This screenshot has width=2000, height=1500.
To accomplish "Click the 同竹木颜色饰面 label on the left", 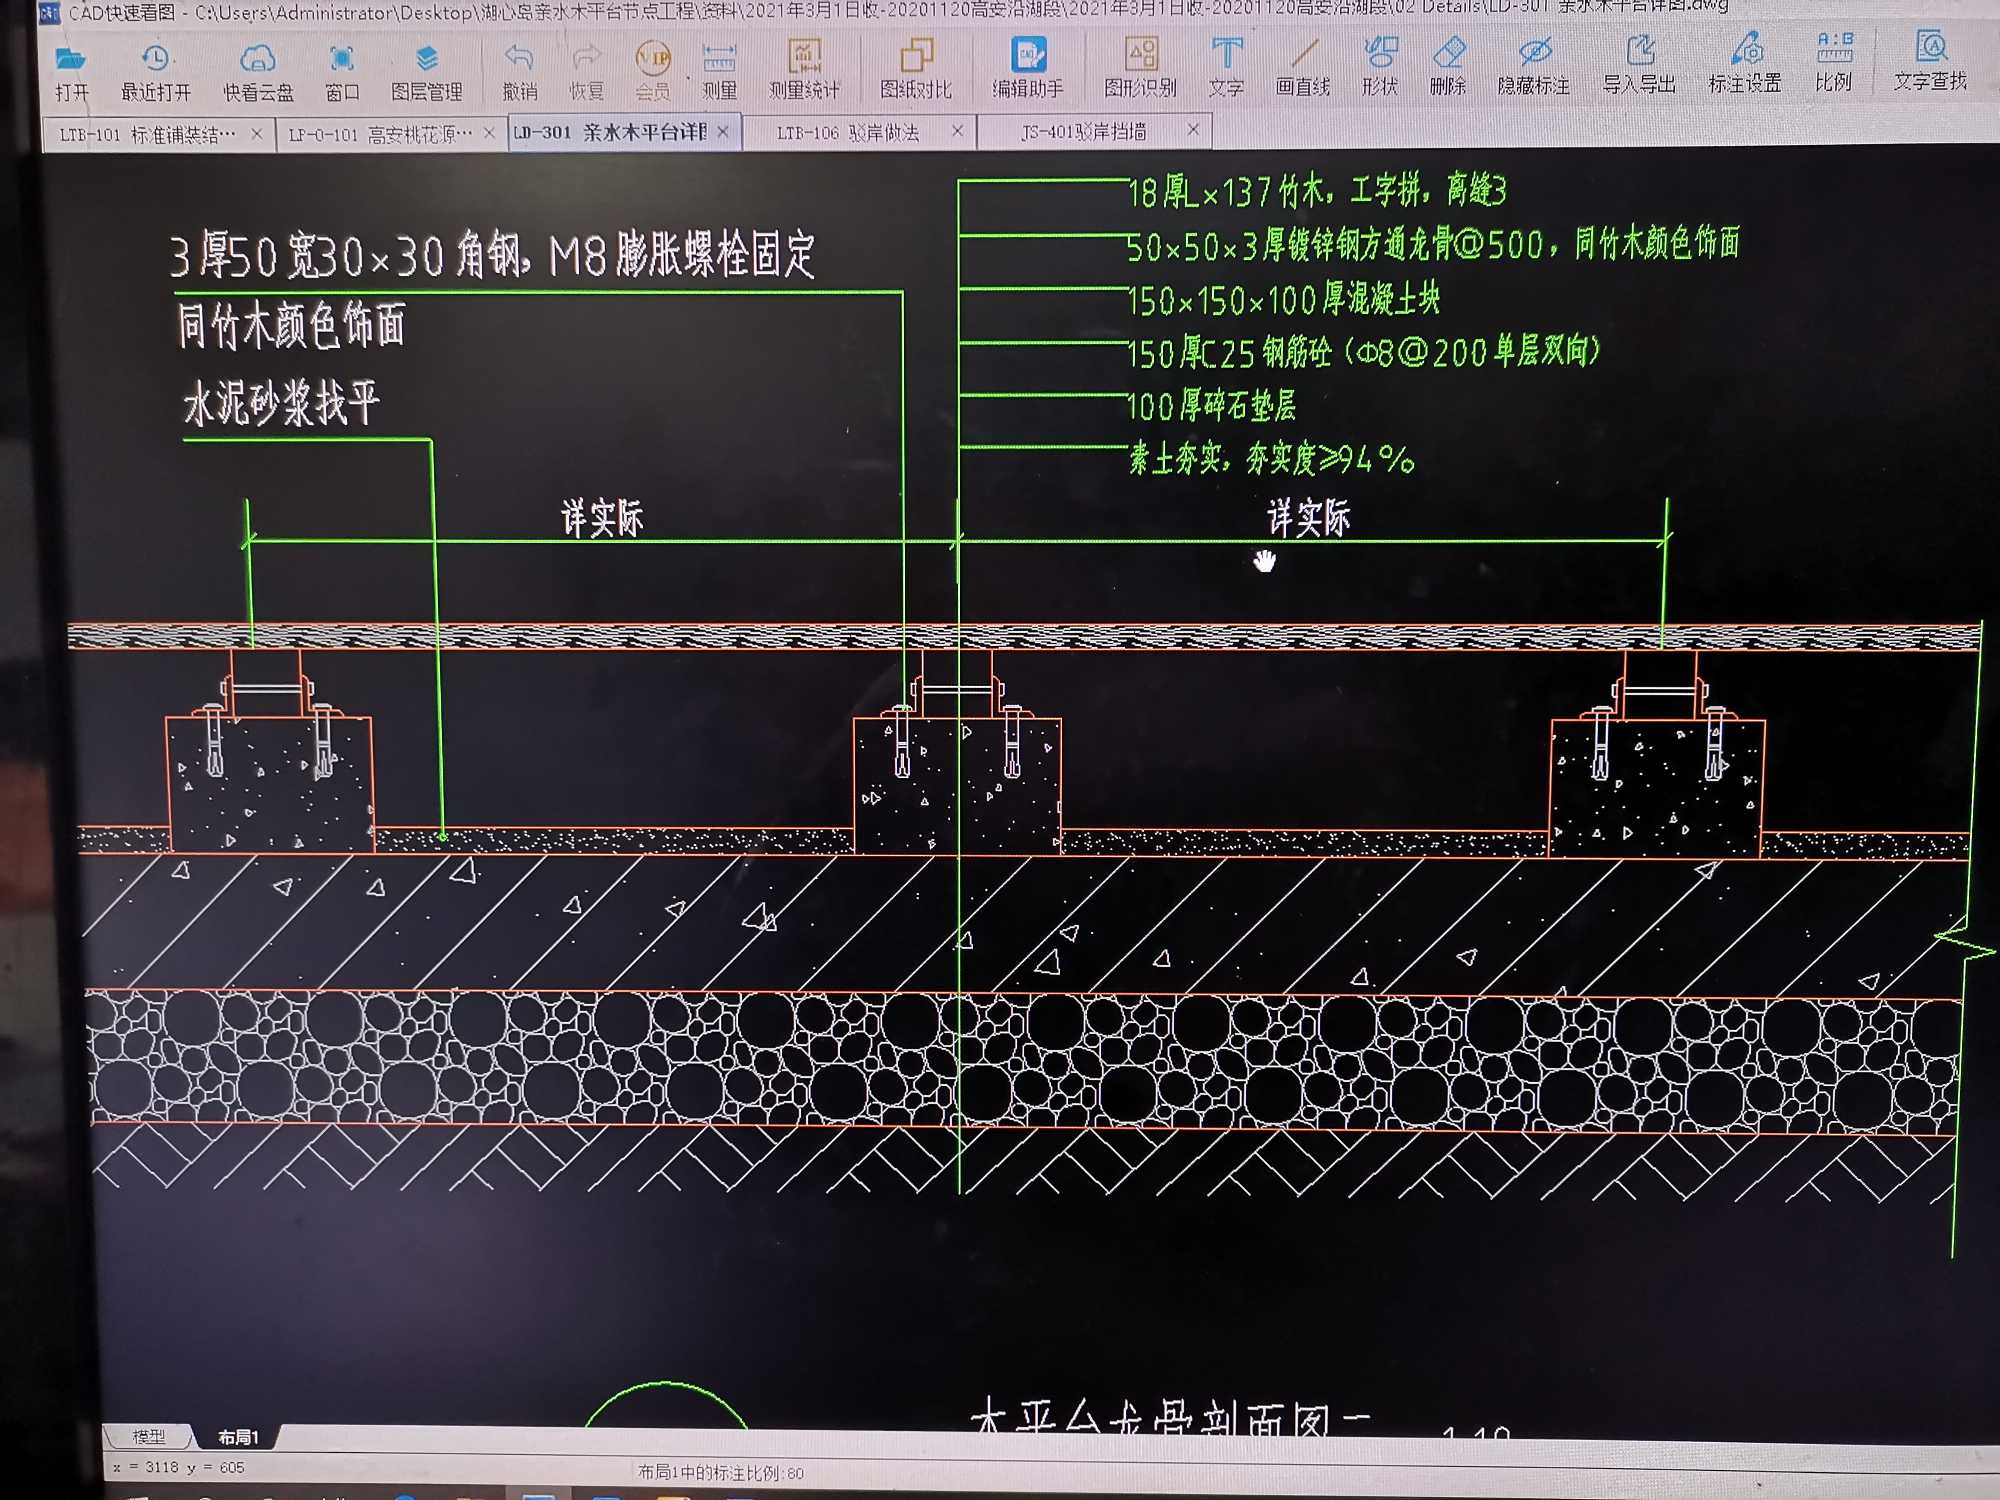I will [291, 326].
